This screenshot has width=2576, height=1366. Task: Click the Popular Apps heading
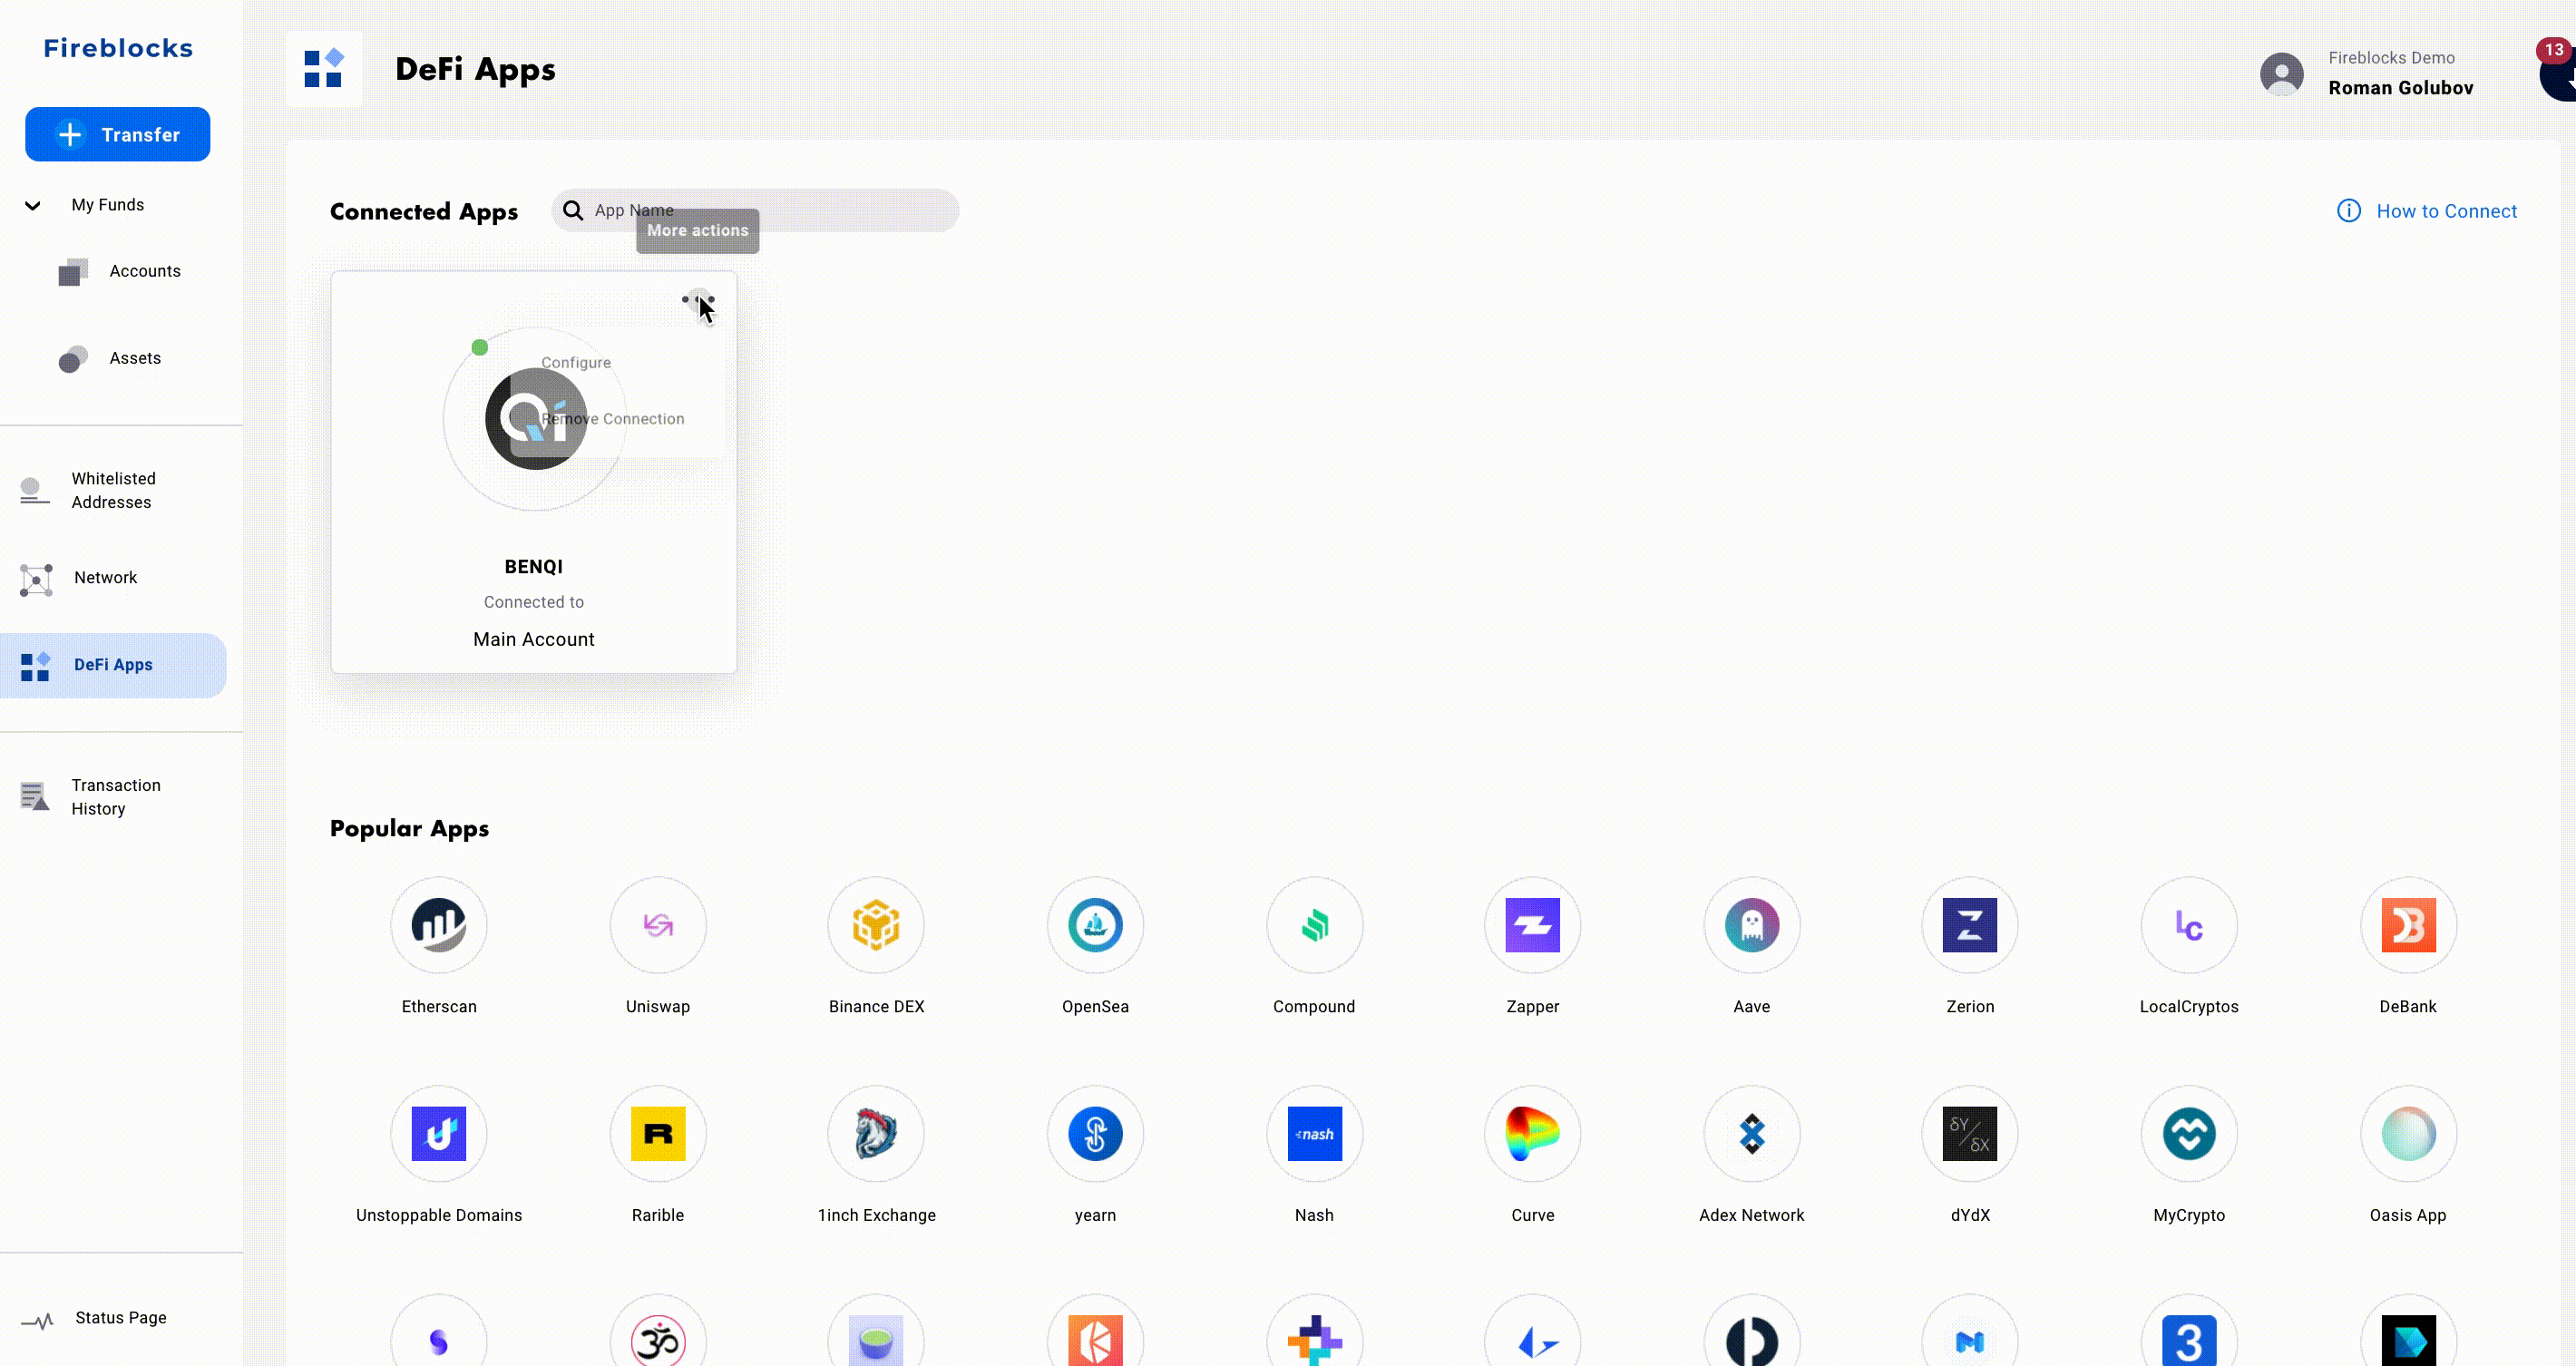pyautogui.click(x=410, y=828)
